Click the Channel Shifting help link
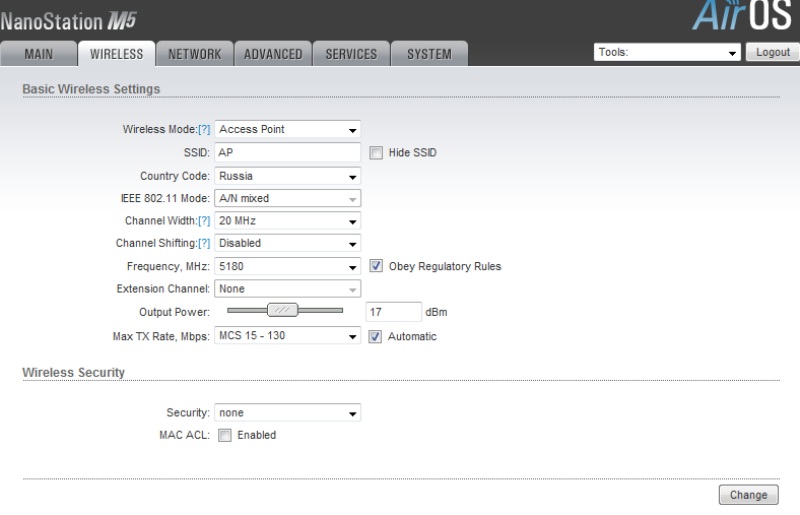The height and width of the screenshot is (515, 800). (204, 243)
